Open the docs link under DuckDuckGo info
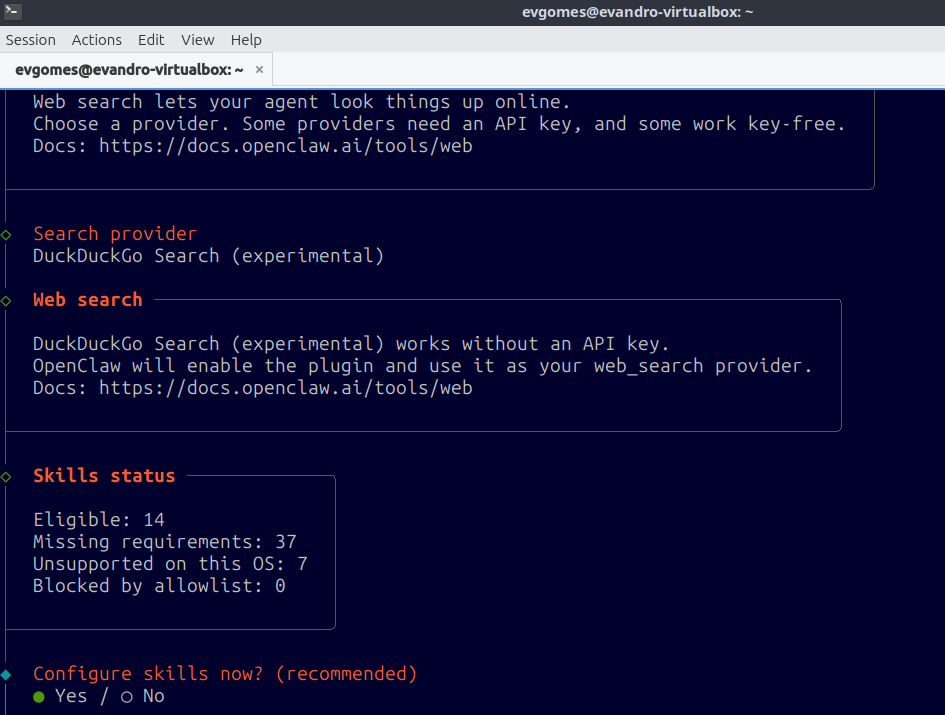This screenshot has width=945, height=715. pos(286,388)
